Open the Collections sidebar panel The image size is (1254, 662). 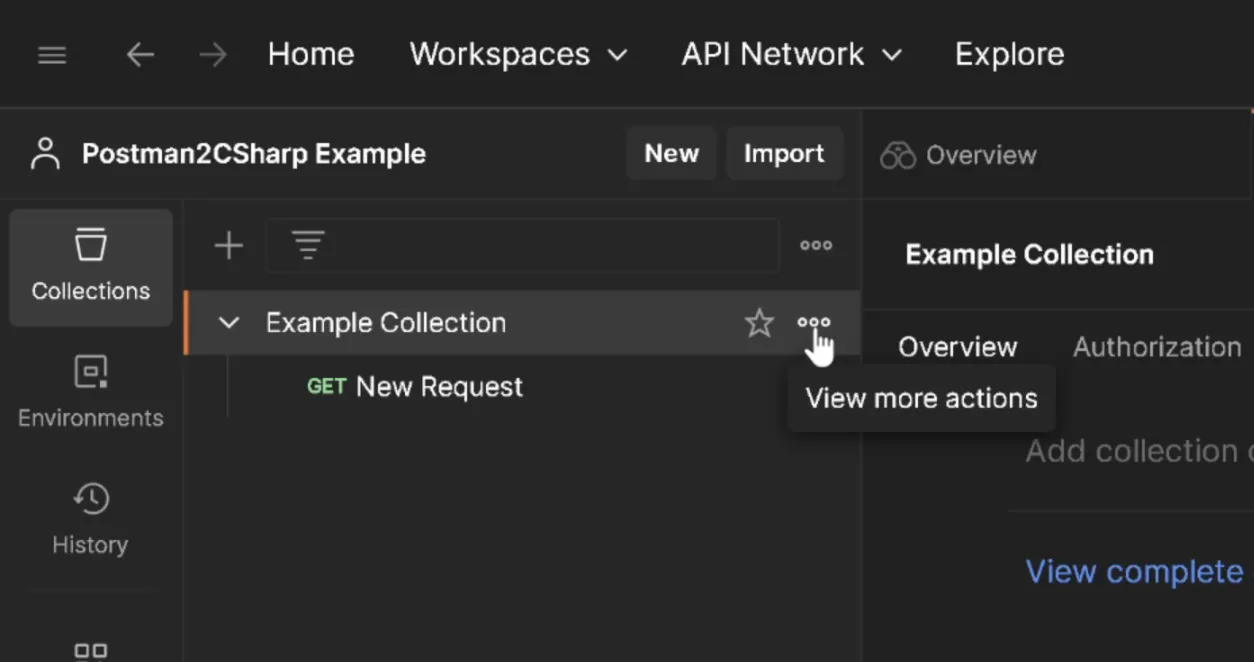(91, 266)
